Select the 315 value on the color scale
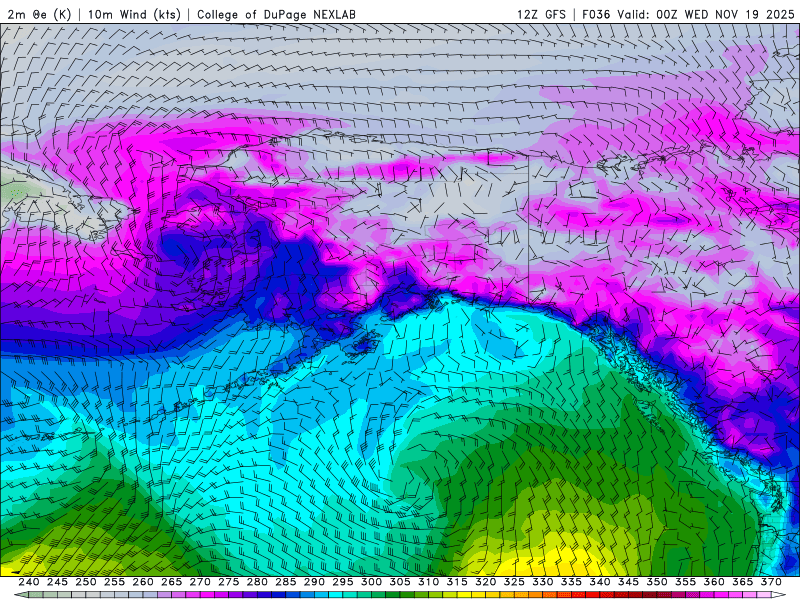Image resolution: width=800 pixels, height=600 pixels. click(x=457, y=582)
